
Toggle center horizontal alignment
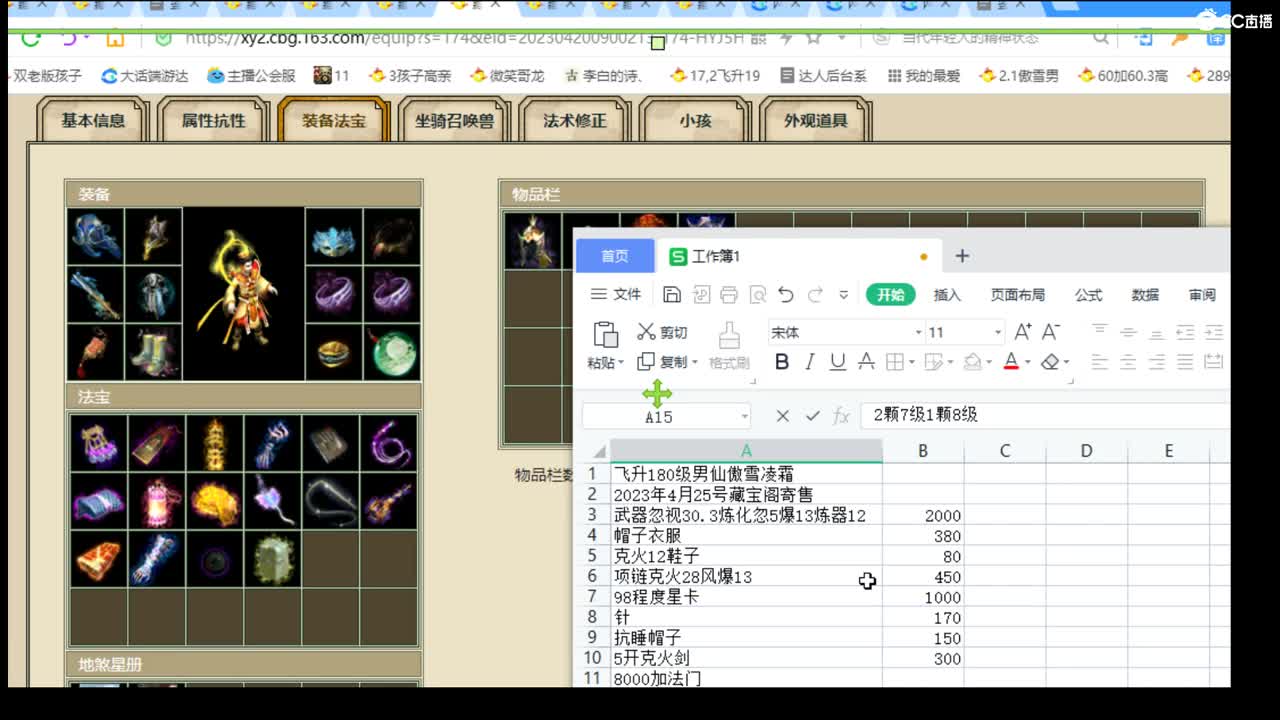[1128, 362]
